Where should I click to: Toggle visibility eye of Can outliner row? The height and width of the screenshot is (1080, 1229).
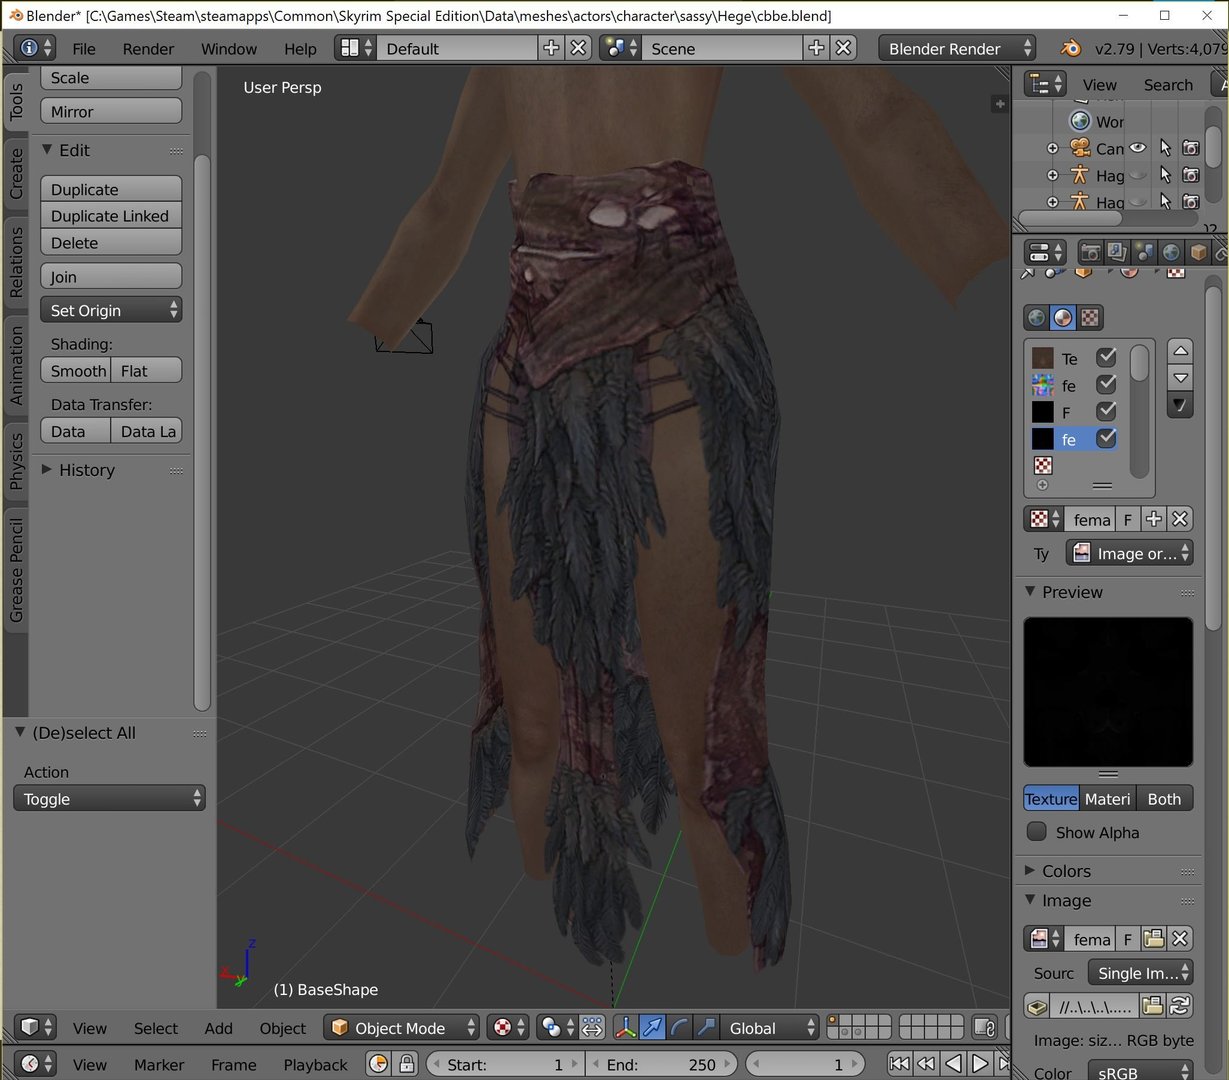[x=1138, y=147]
